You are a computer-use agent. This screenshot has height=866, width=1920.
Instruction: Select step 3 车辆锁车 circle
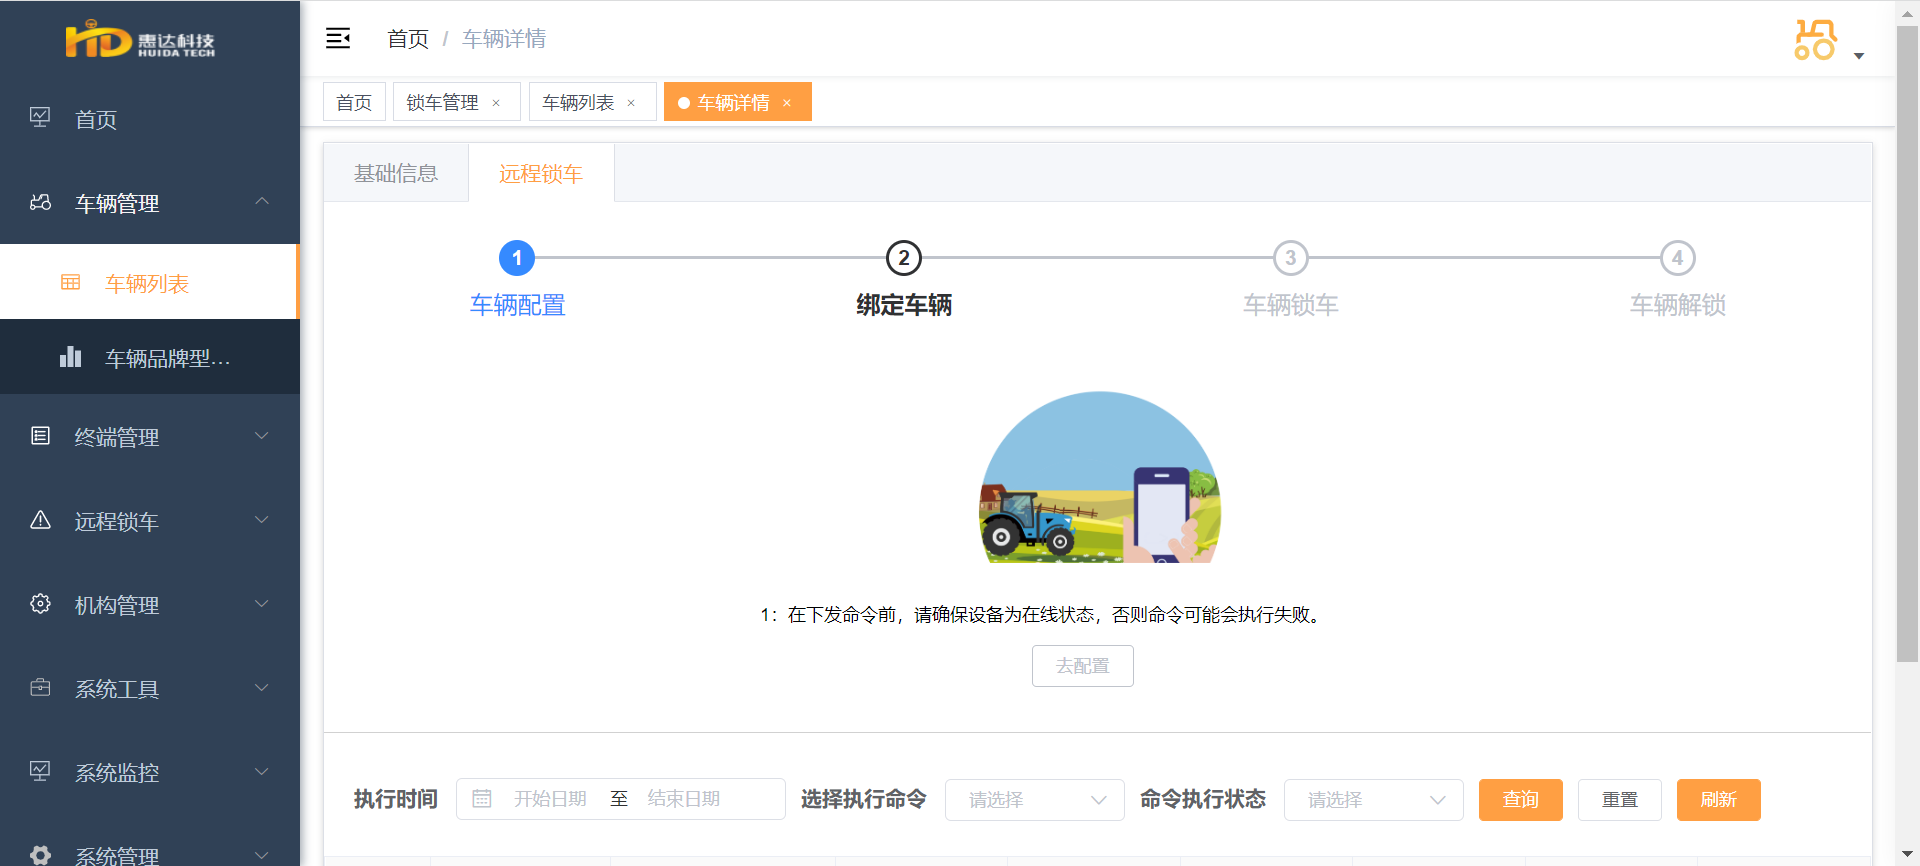coord(1291,258)
